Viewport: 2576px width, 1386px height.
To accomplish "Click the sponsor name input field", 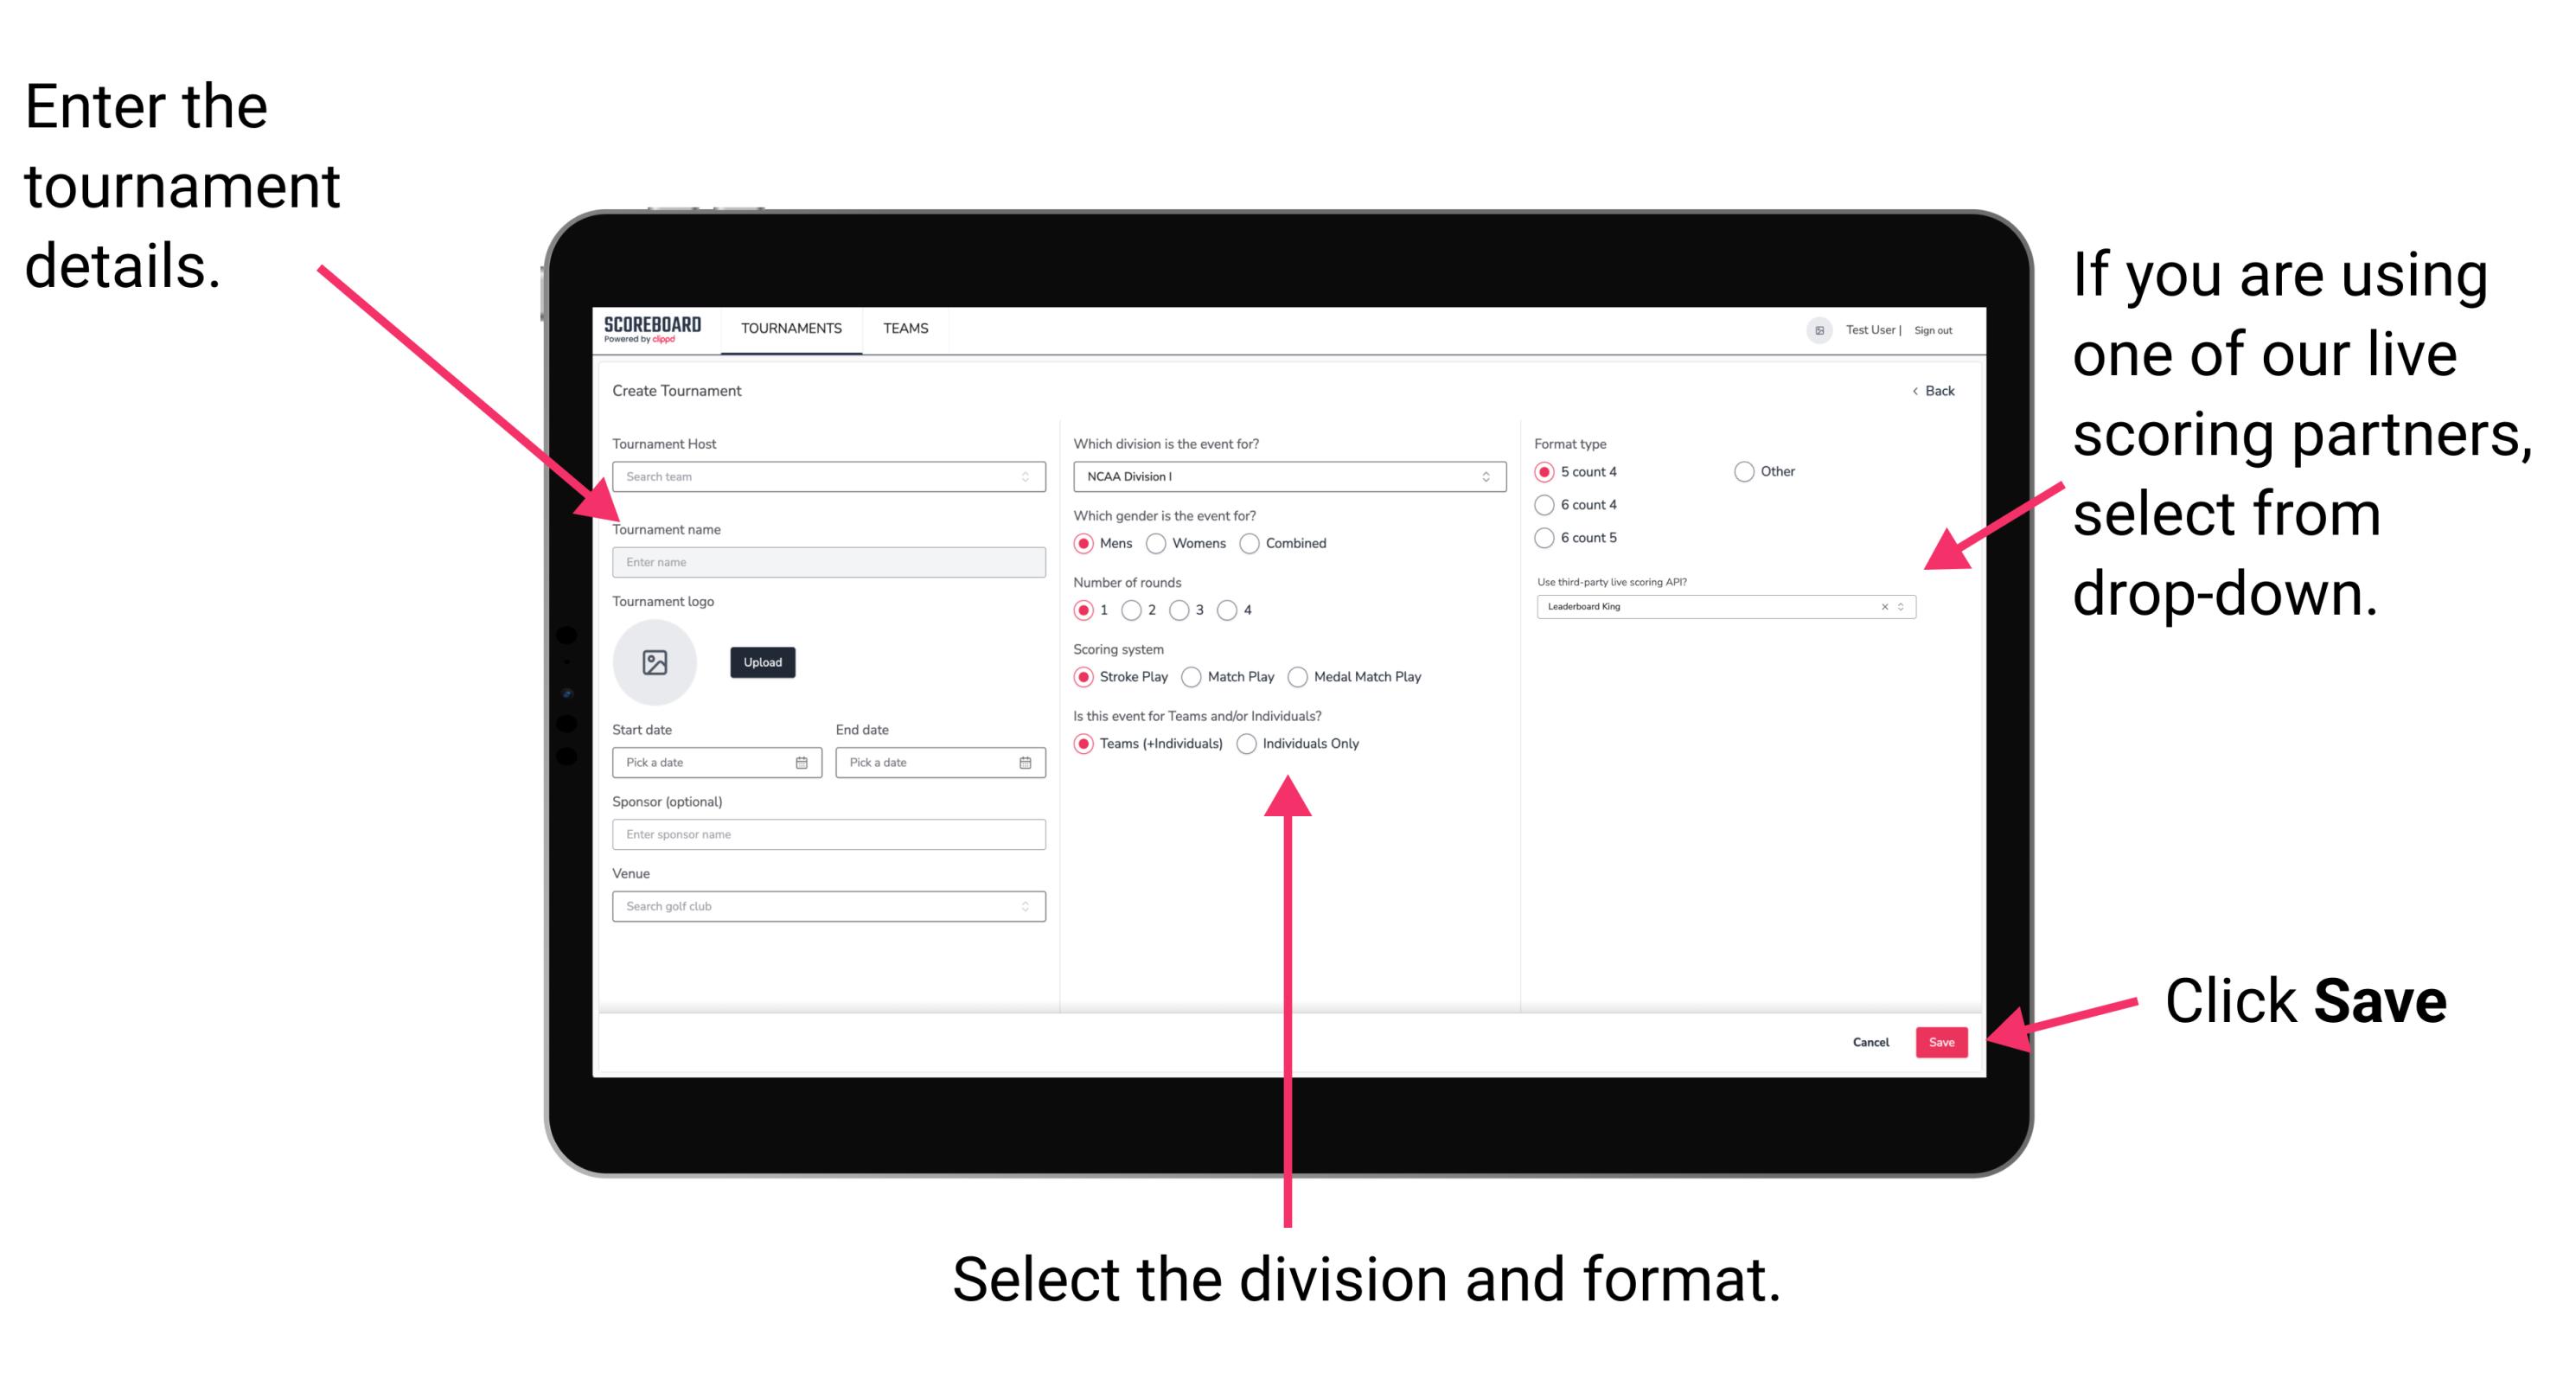I will coord(826,834).
